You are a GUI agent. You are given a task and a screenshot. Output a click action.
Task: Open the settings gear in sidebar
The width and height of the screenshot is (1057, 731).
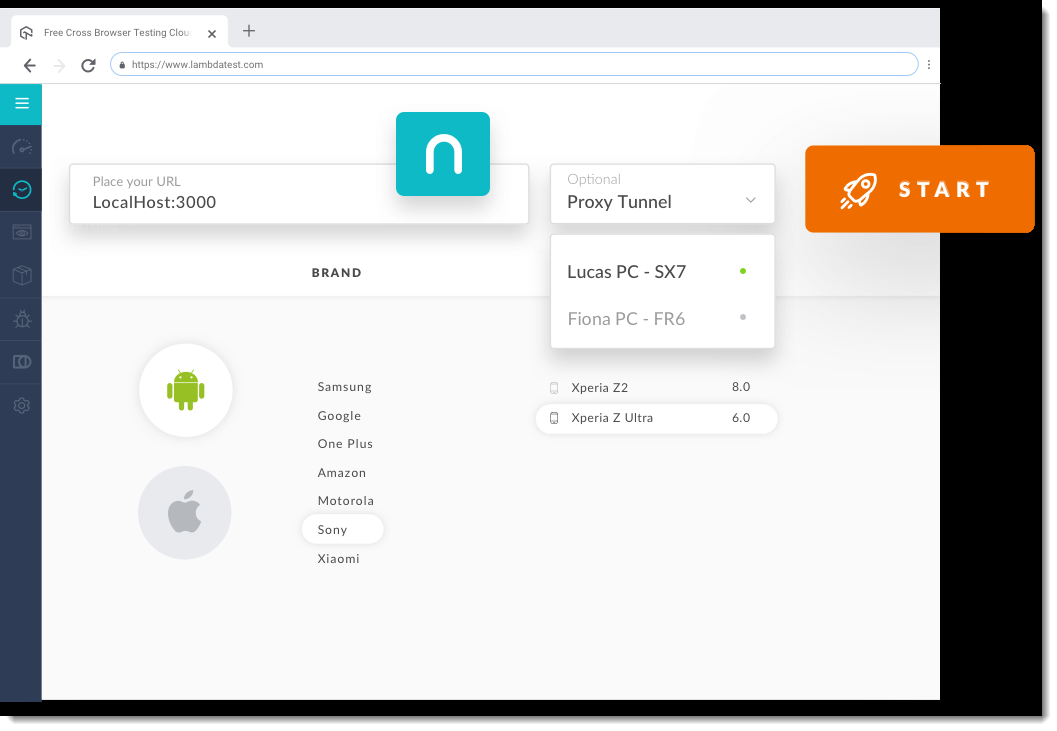click(x=22, y=405)
